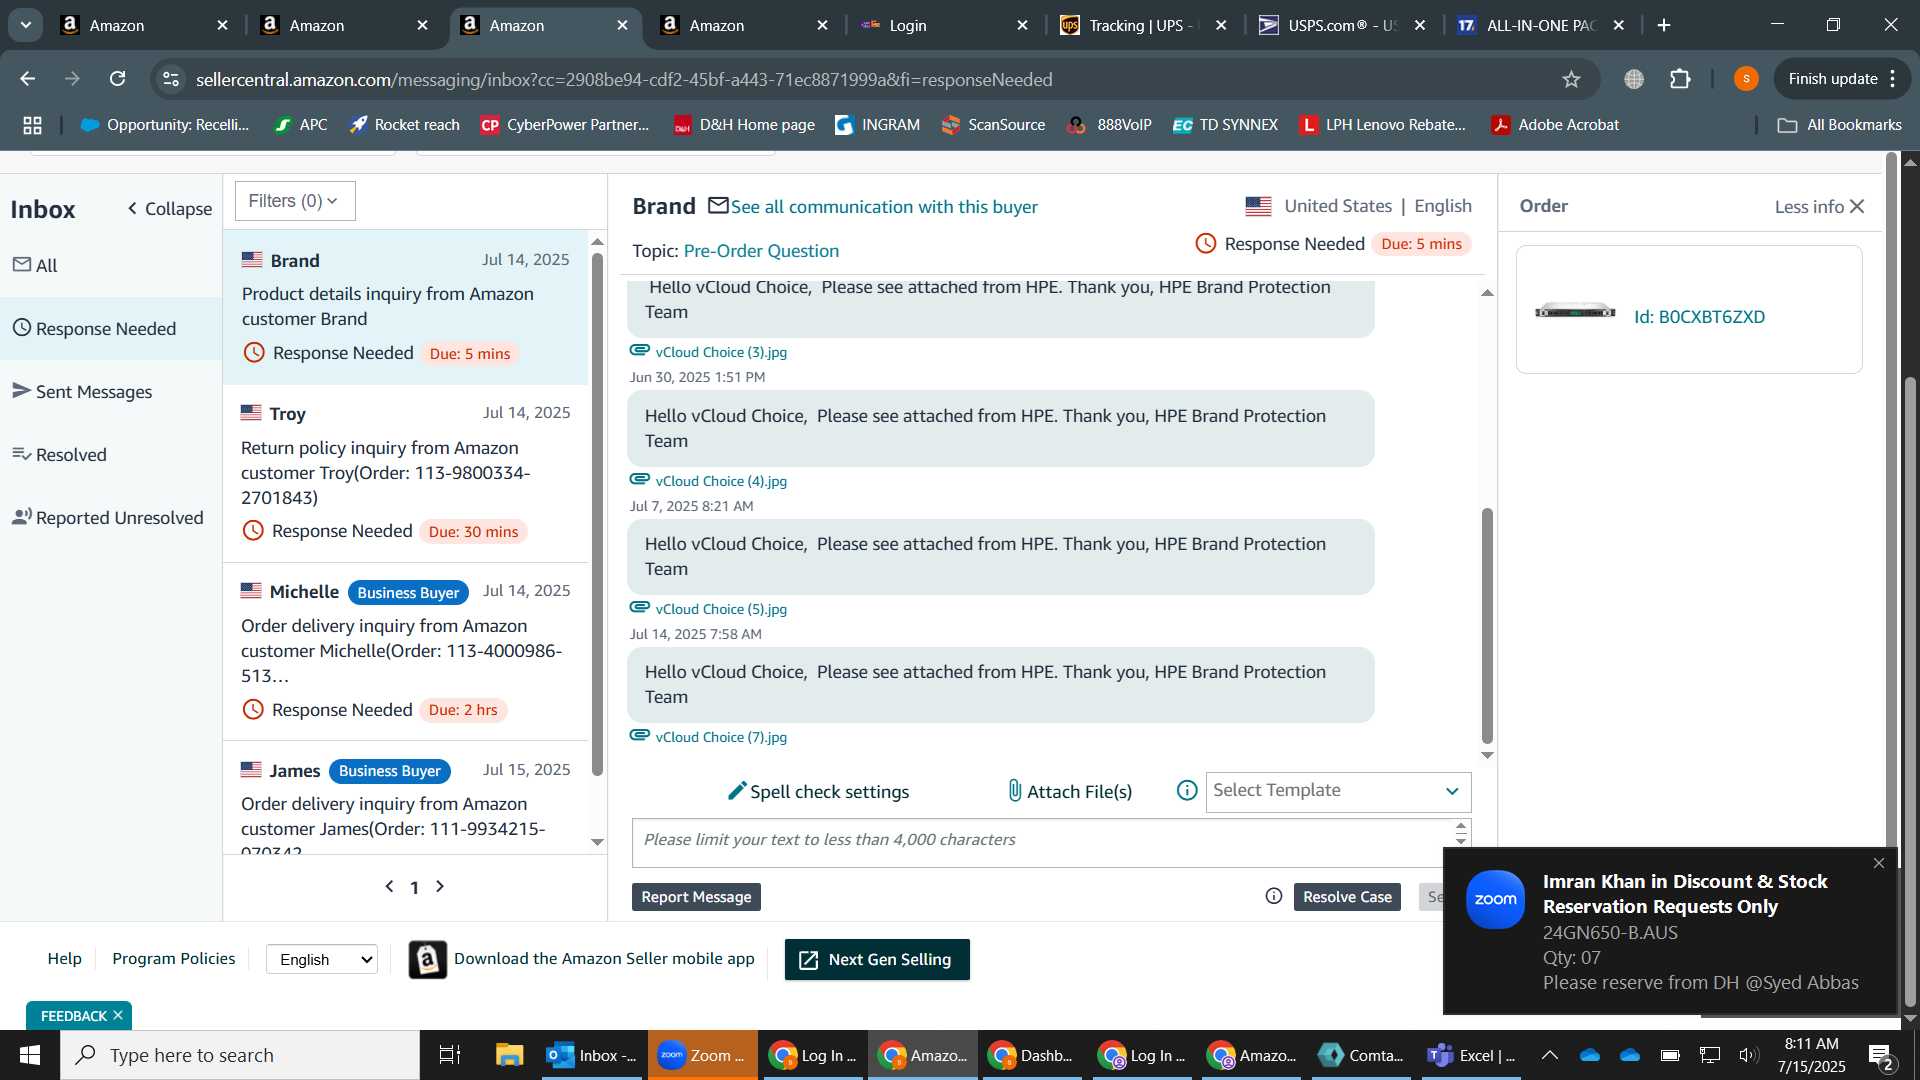Open Spell check settings
1920x1080 pixels.
(819, 792)
